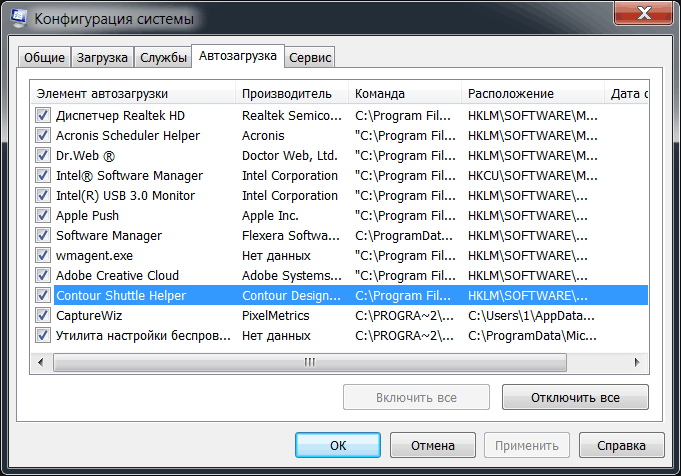Select the Dr.Web ® entry name

85,155
